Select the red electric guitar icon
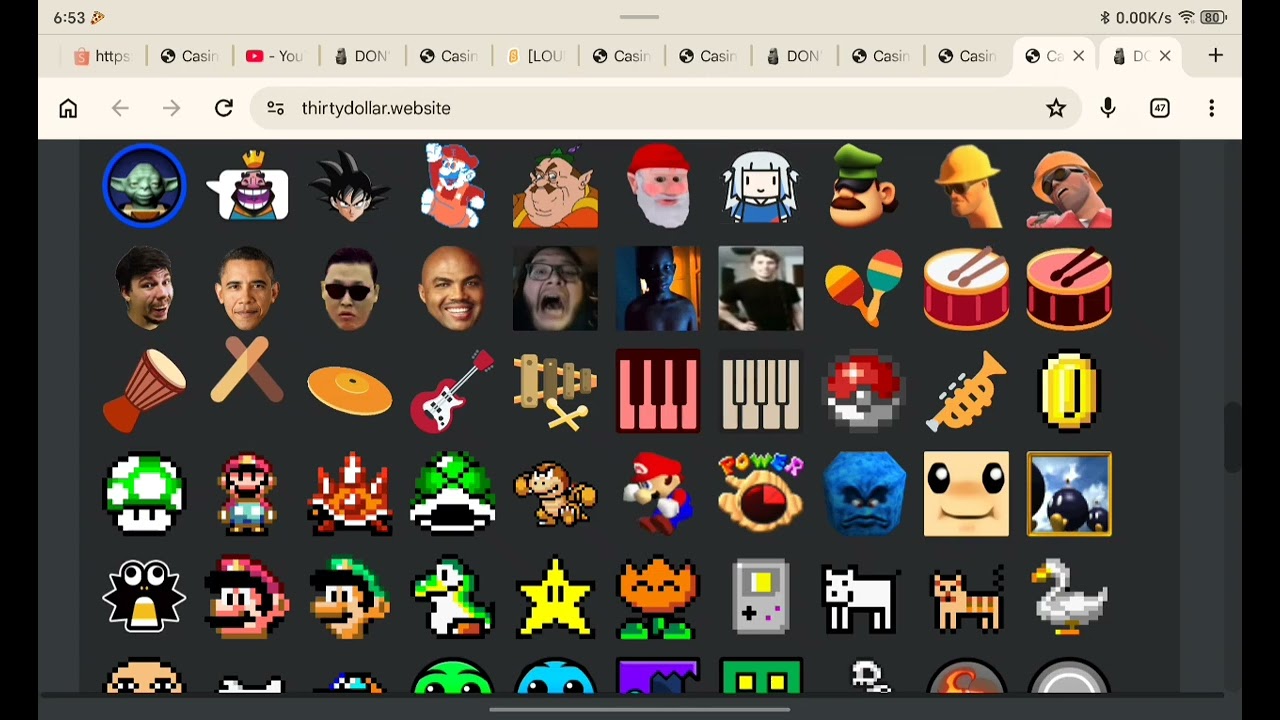The height and width of the screenshot is (720, 1280). 453,391
